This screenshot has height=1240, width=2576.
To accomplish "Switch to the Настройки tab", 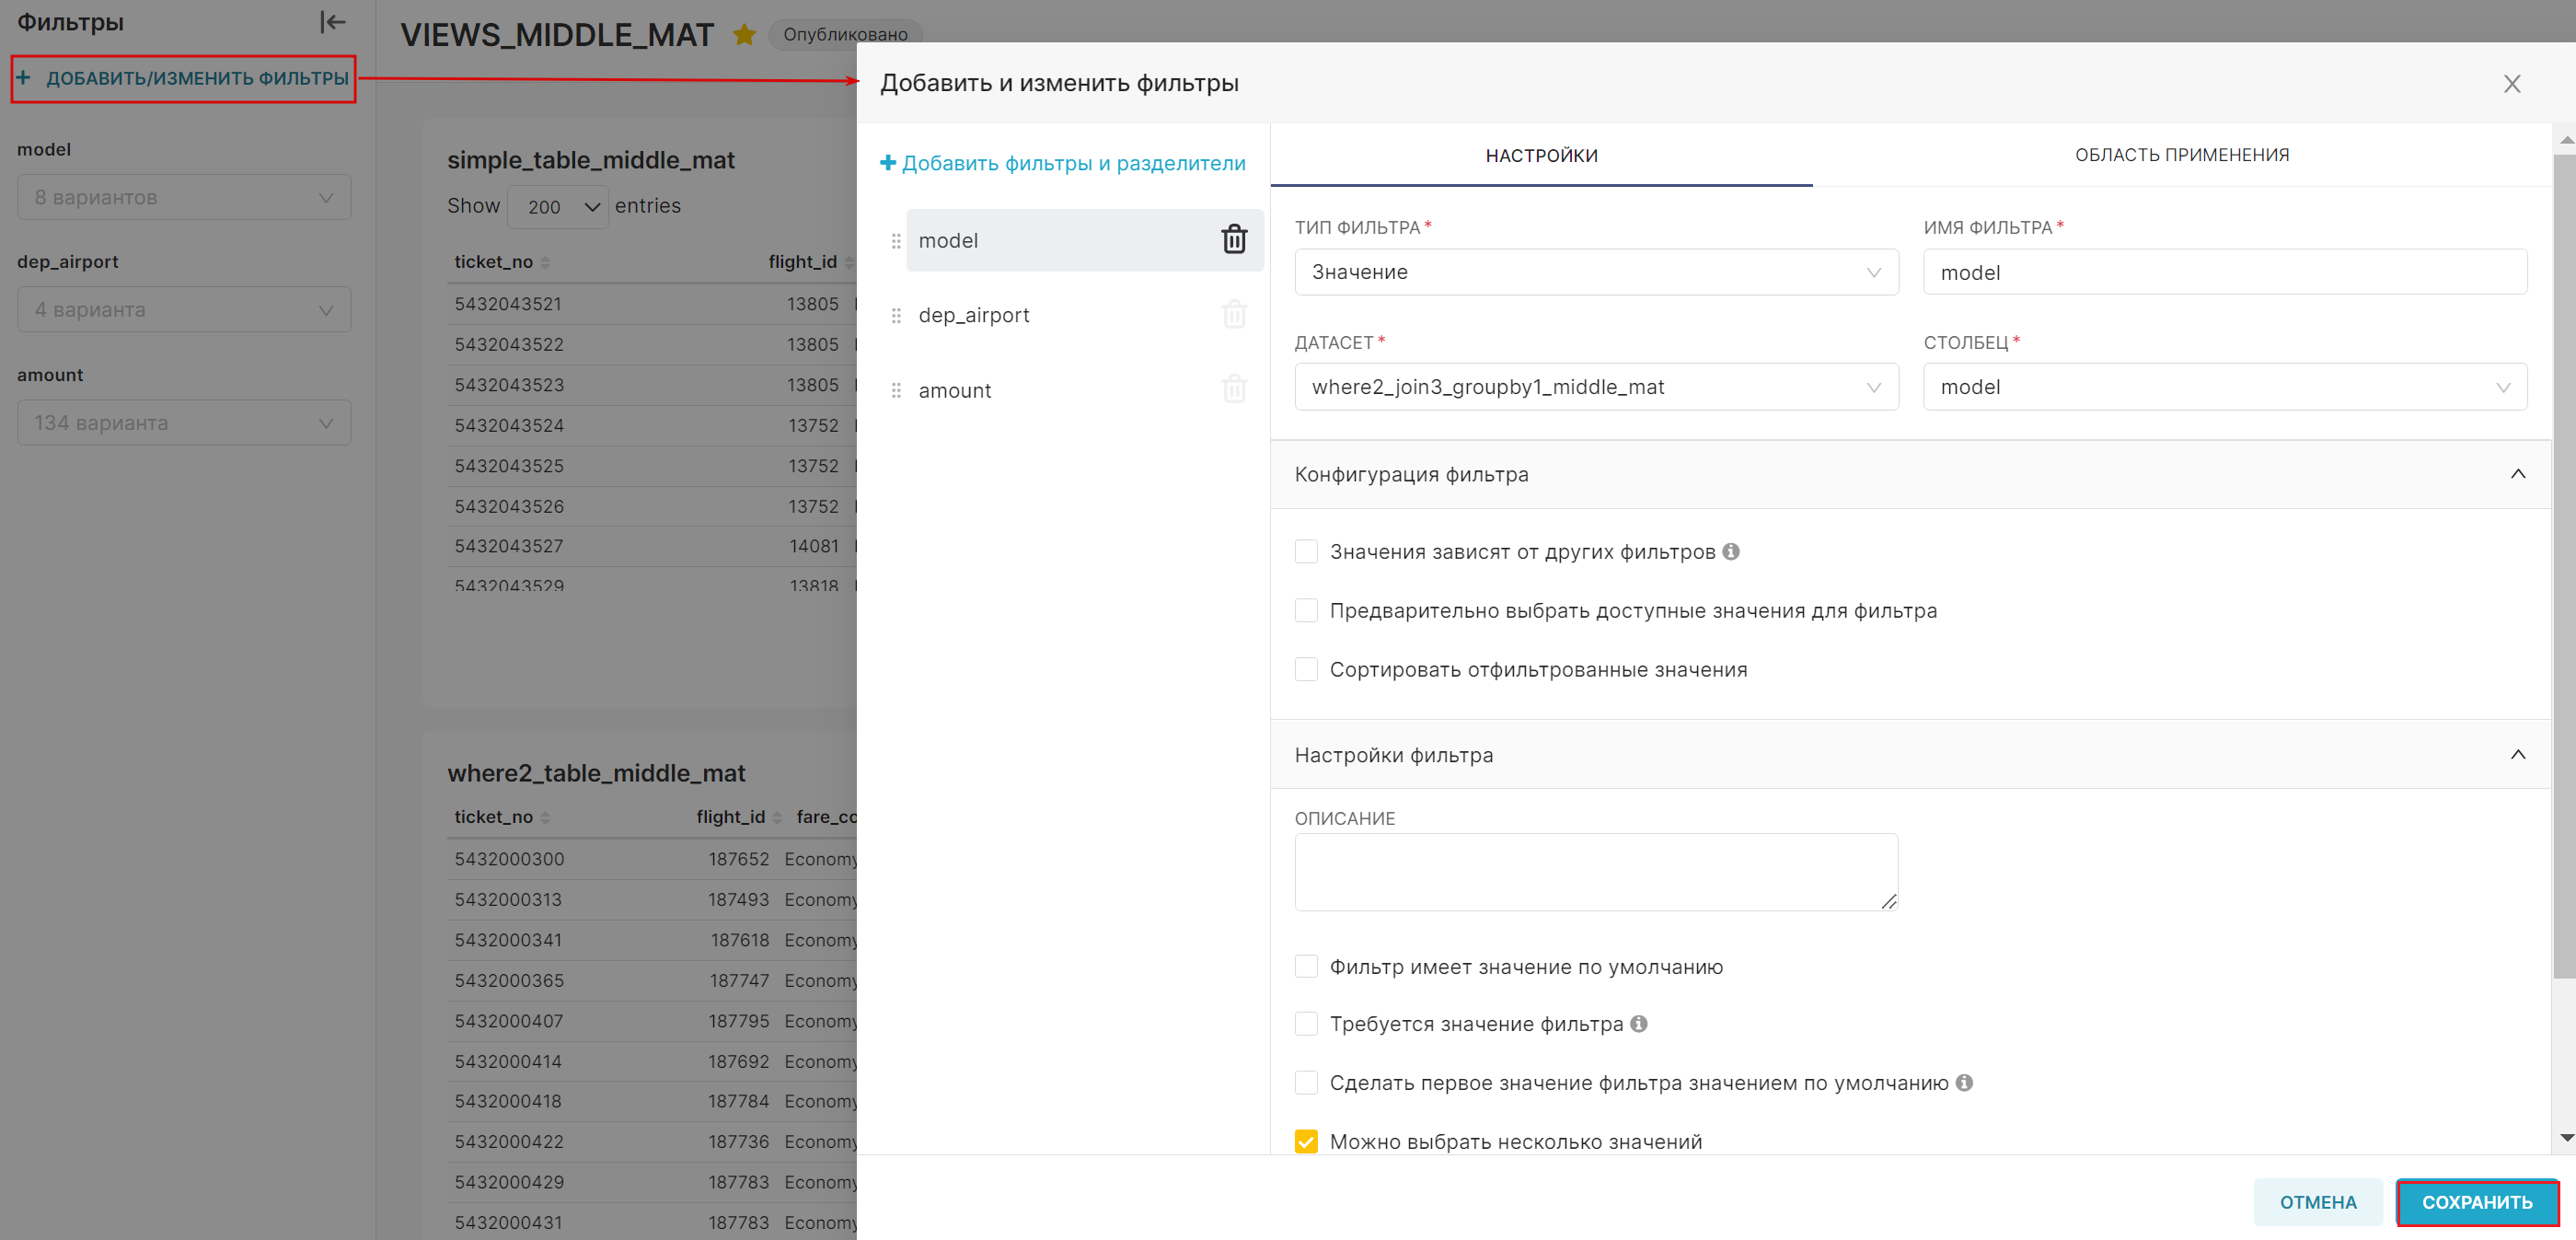I will [1541, 156].
